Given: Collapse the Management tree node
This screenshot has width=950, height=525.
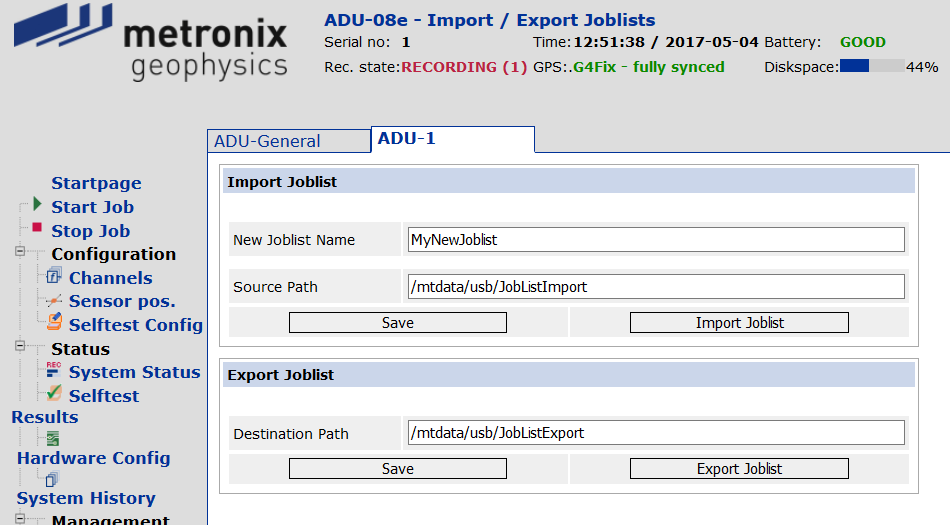Looking at the screenshot, I should tap(20, 518).
